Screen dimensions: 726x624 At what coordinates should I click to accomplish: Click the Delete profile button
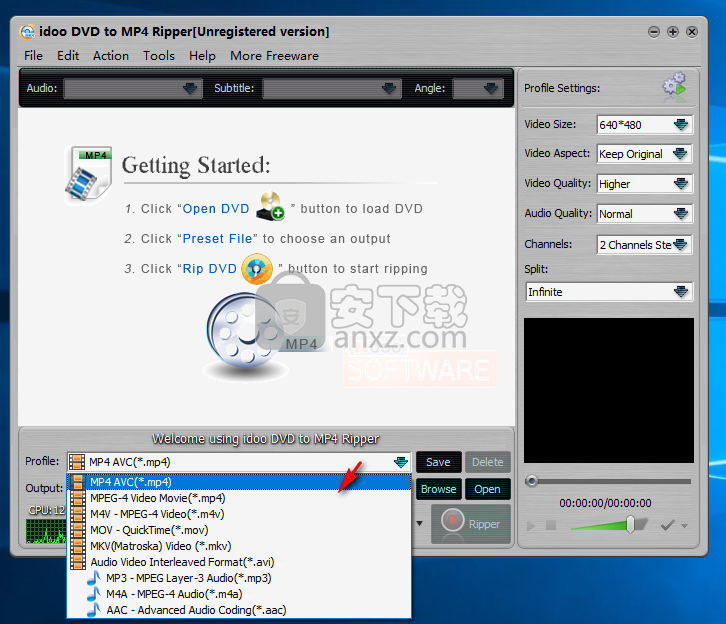point(488,462)
